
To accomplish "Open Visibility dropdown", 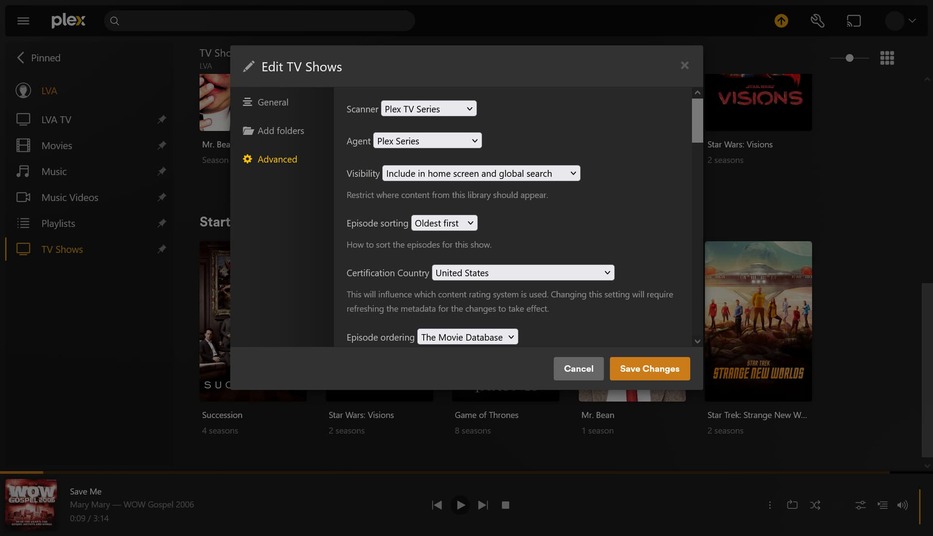I will 481,173.
